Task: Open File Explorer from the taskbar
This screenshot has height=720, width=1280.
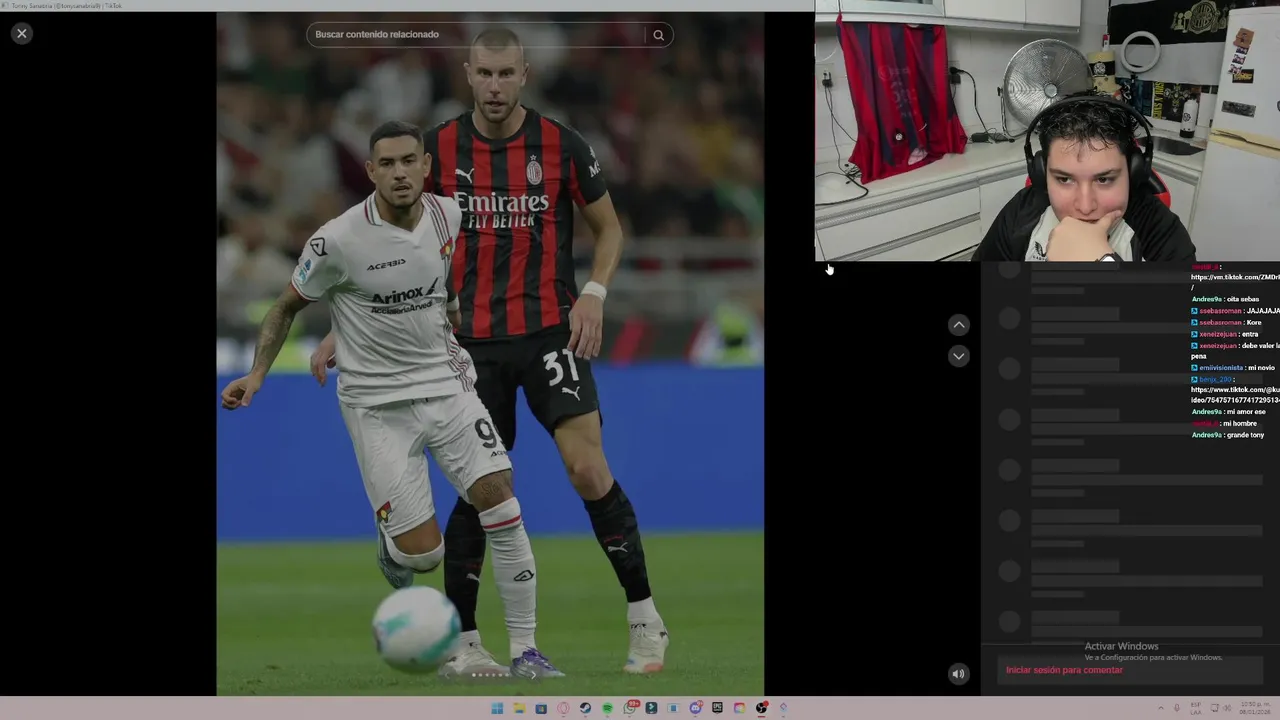Action: click(x=519, y=708)
